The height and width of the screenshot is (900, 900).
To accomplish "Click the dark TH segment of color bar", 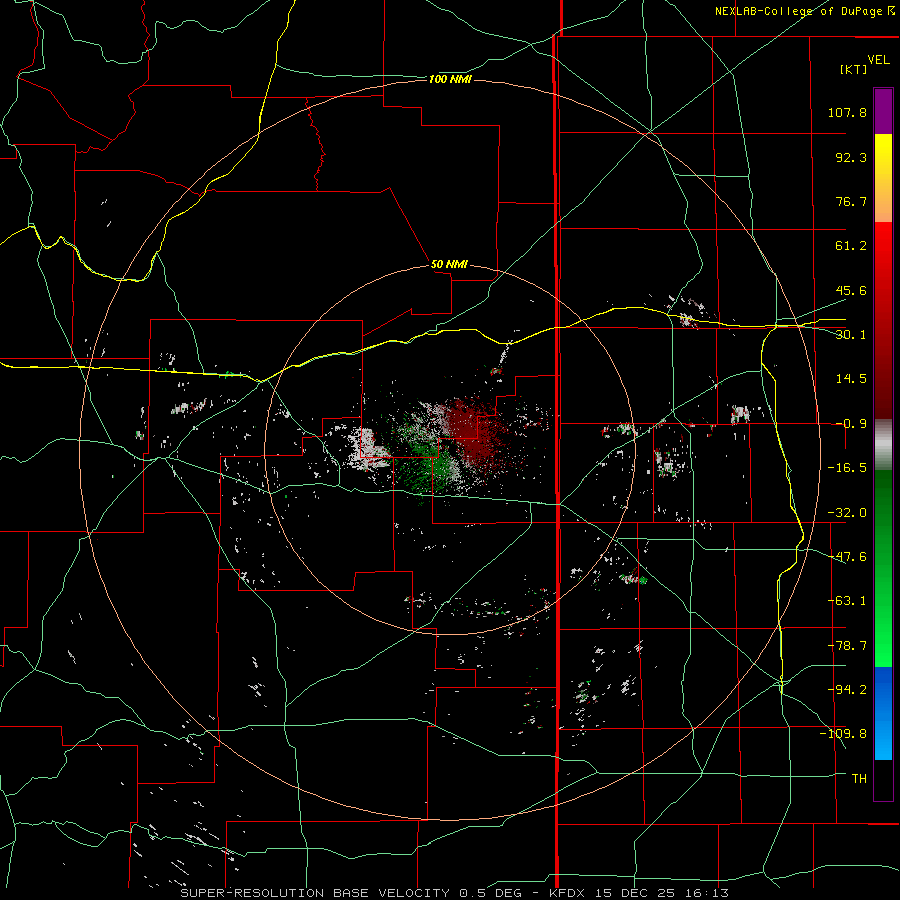I will (883, 780).
